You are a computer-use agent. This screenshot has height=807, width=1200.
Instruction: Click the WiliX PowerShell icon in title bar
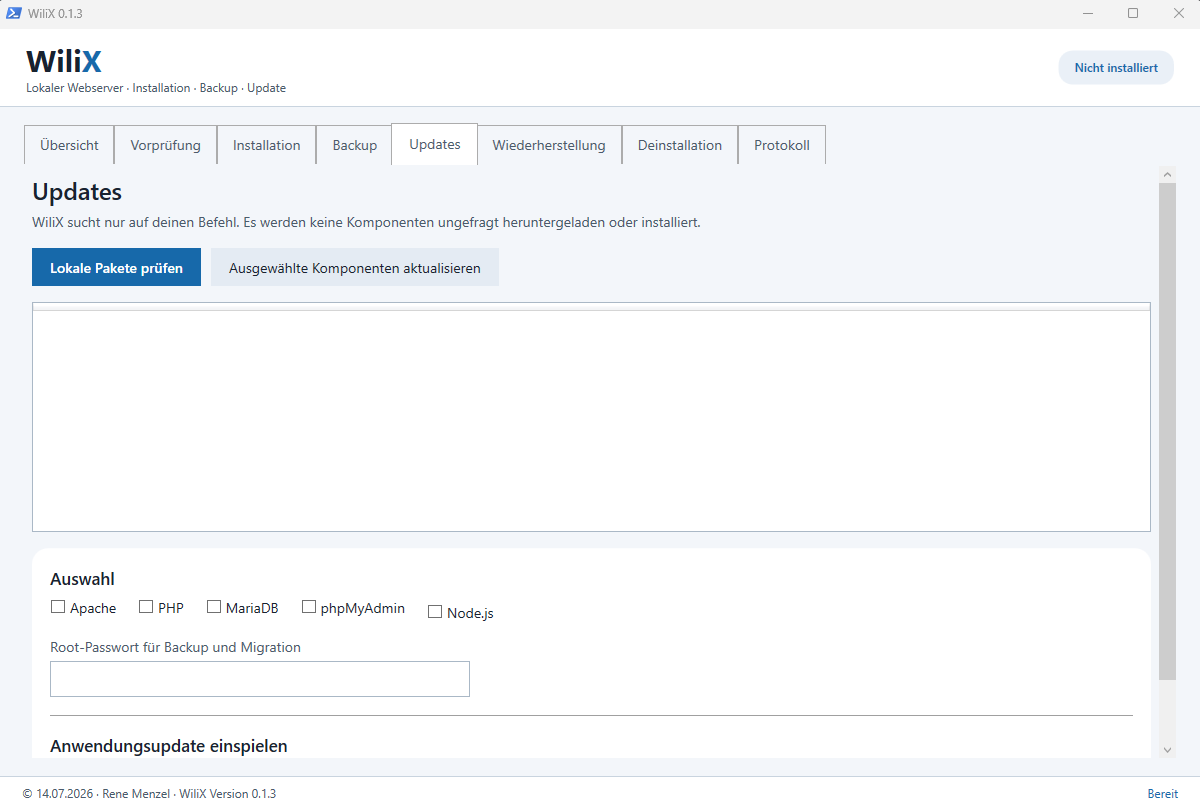(x=14, y=13)
